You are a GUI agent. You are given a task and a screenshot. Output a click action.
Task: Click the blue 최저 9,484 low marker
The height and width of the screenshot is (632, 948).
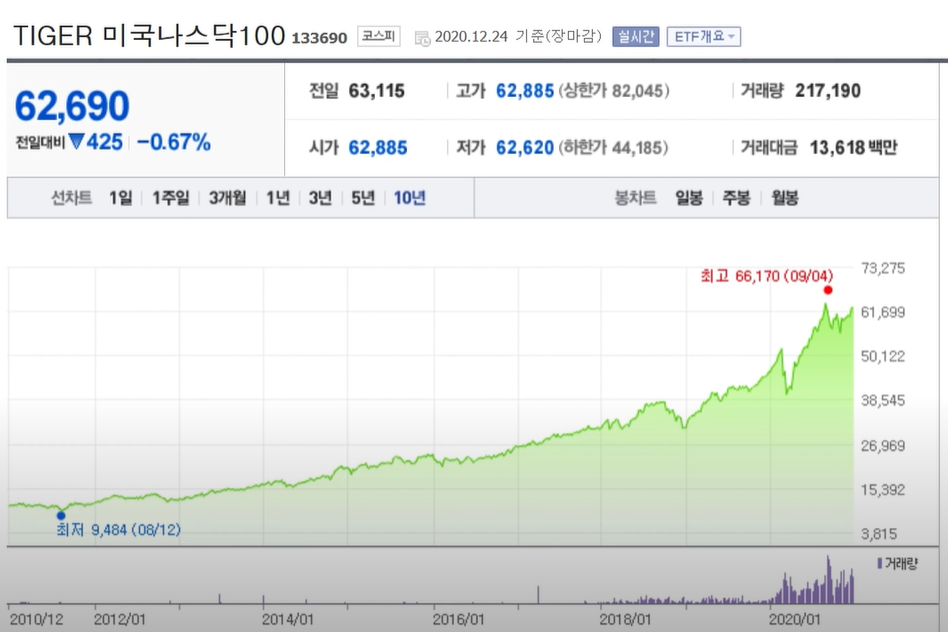pyautogui.click(x=61, y=516)
